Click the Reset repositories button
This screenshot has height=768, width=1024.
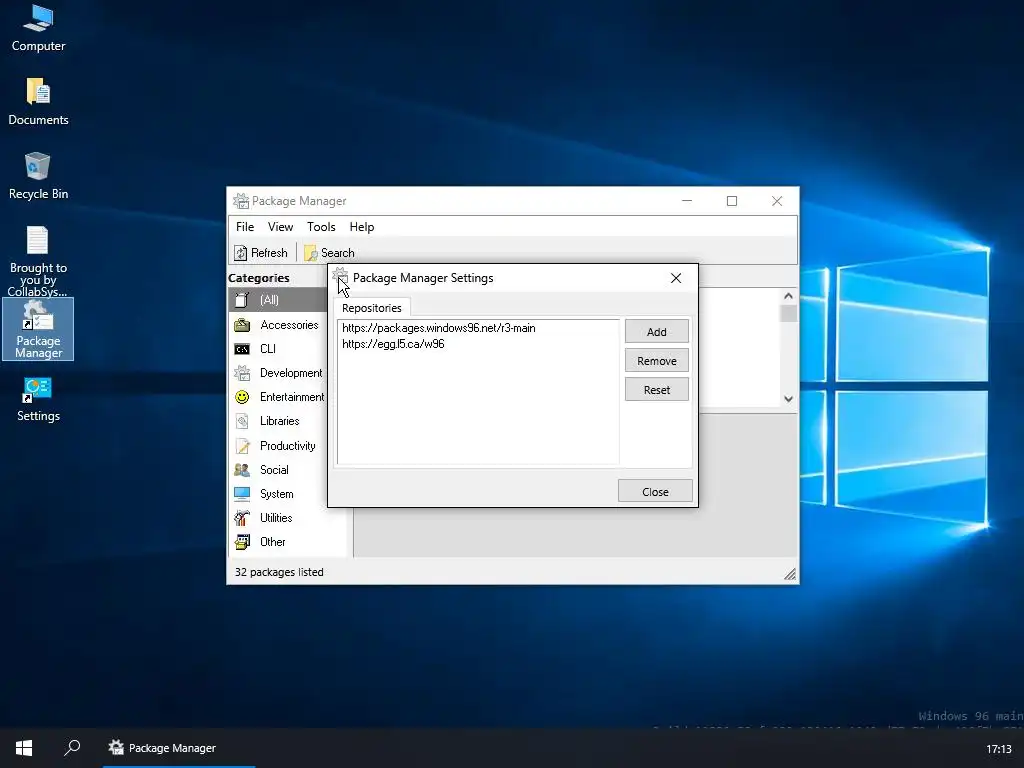pyautogui.click(x=656, y=390)
